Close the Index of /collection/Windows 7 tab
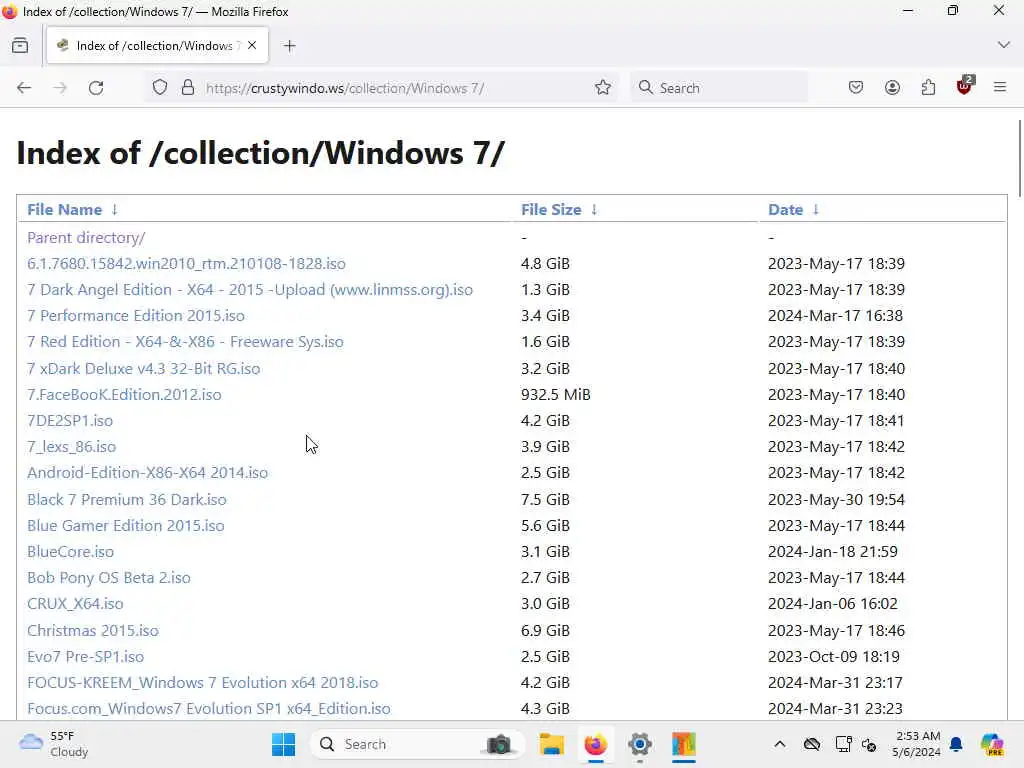Screen dimensions: 1024x768 click(252, 46)
